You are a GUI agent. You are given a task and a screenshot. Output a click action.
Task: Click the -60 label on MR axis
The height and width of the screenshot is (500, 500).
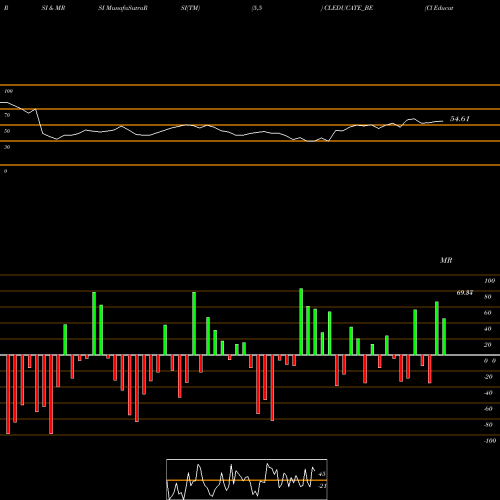[488, 409]
